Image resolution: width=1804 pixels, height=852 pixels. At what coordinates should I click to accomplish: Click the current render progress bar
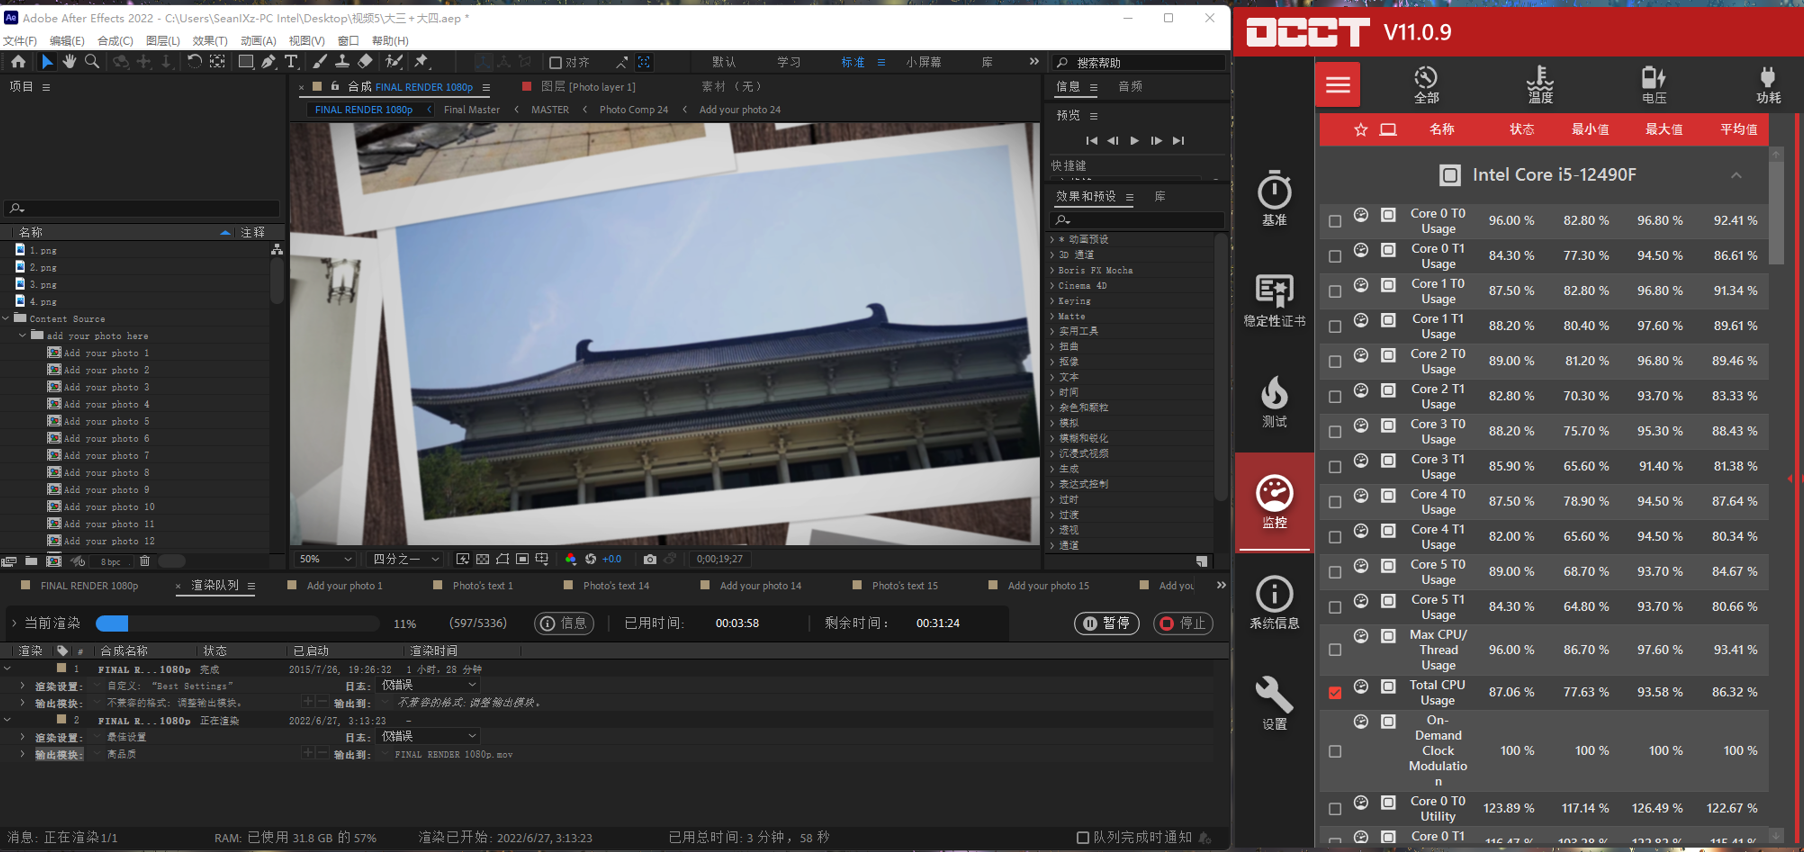[x=237, y=623]
